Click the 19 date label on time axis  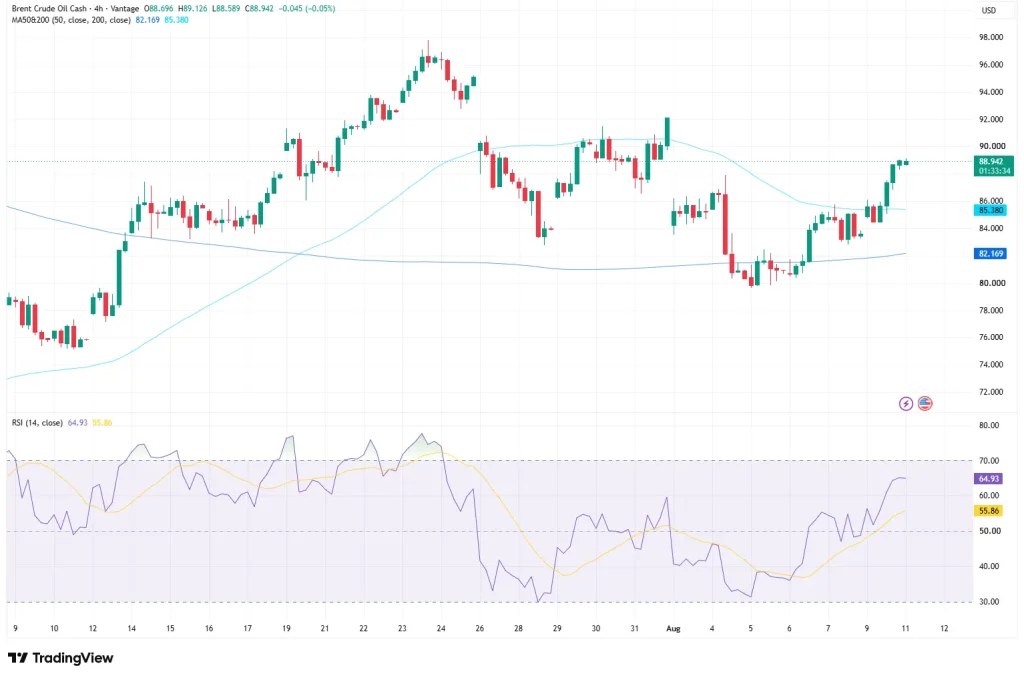tap(286, 628)
